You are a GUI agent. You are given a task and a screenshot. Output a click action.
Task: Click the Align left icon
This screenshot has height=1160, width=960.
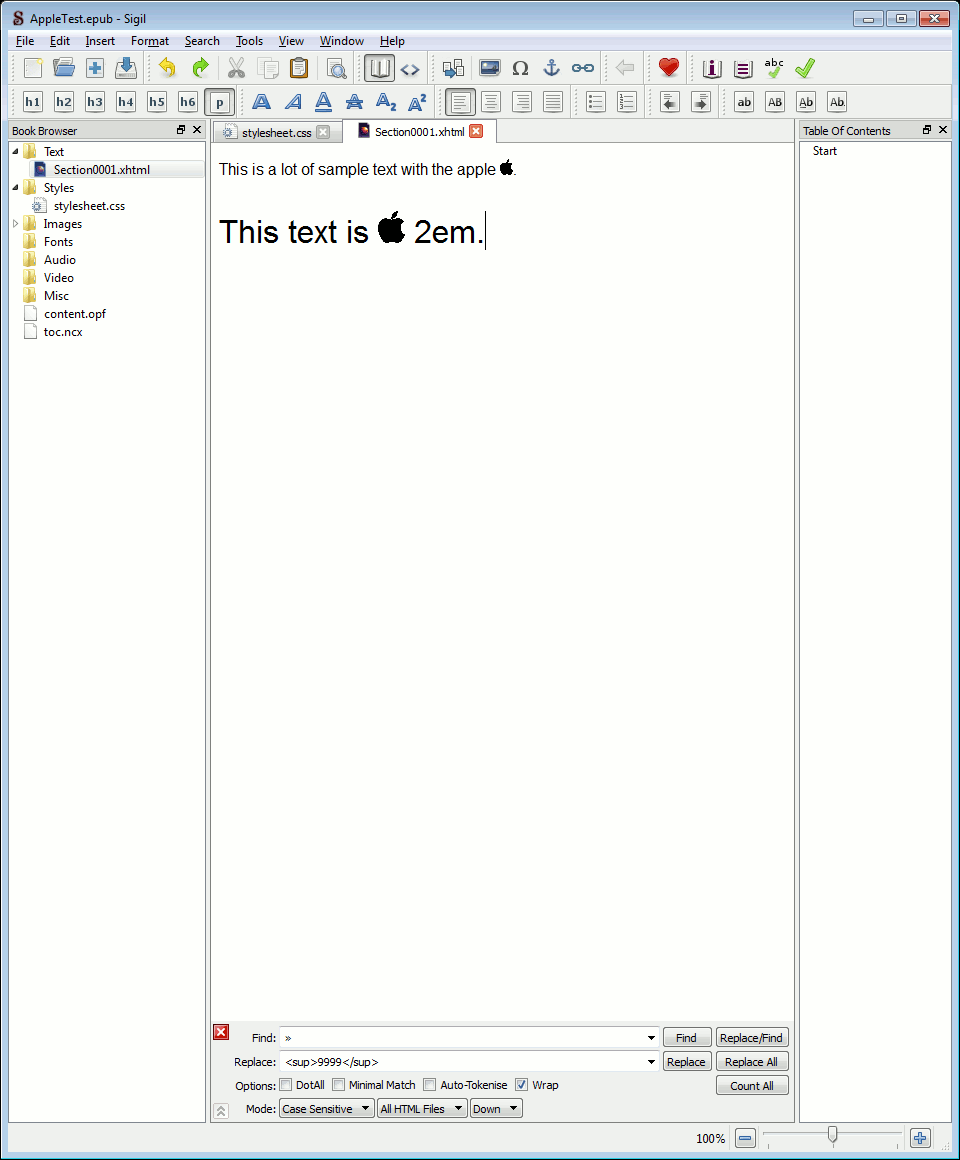[x=460, y=102]
